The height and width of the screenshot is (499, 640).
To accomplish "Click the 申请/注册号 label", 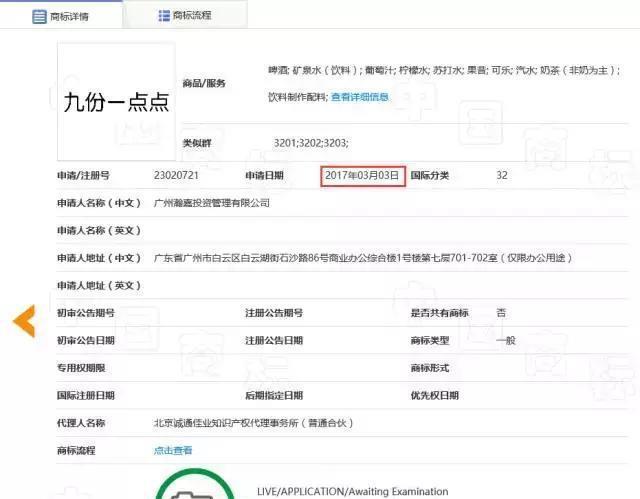I will tap(83, 175).
